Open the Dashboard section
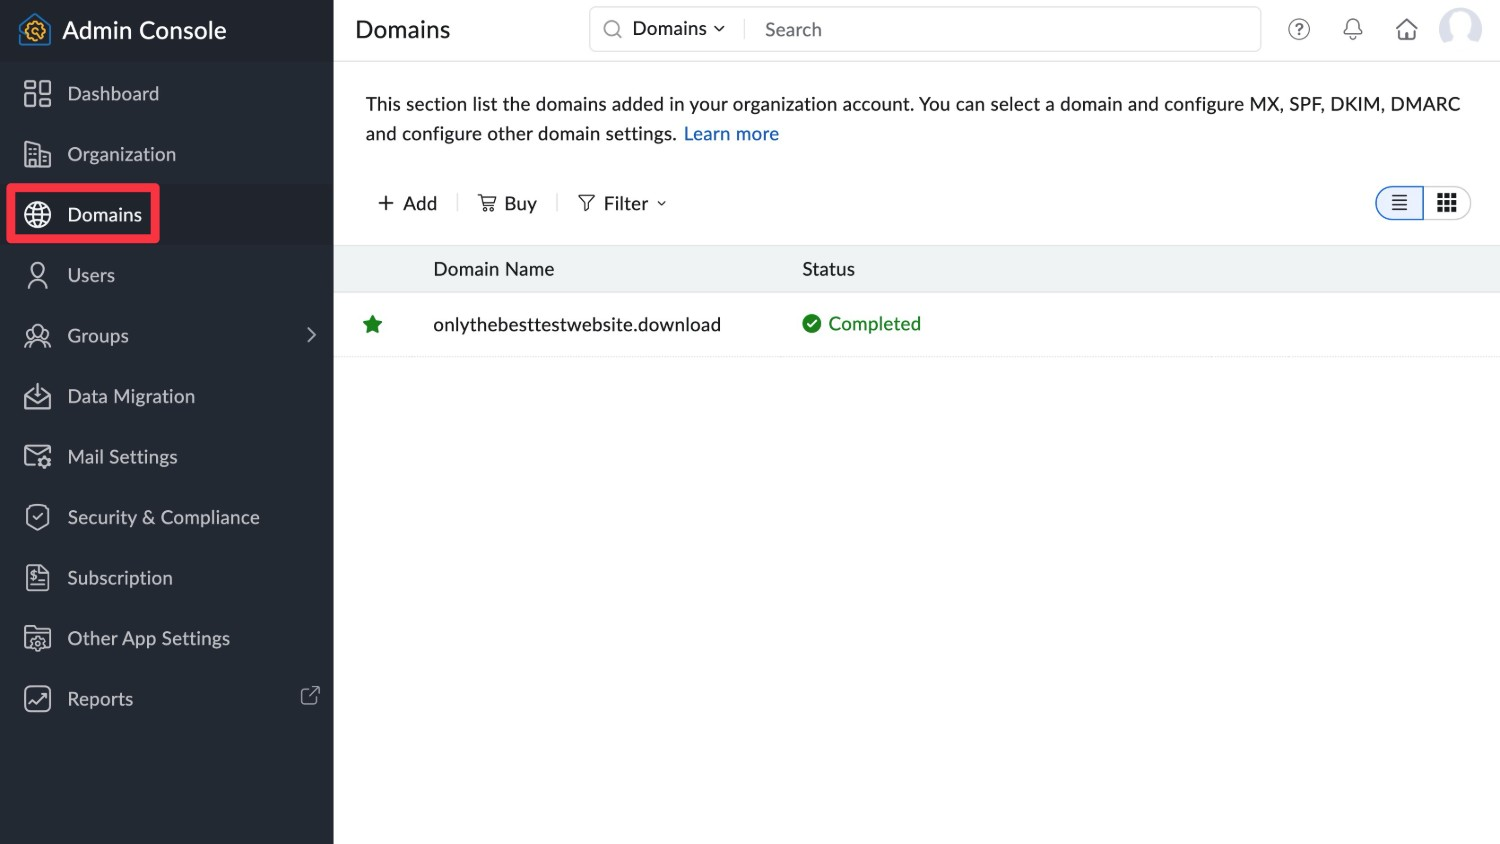Screen dimensions: 1500x844 point(113,93)
